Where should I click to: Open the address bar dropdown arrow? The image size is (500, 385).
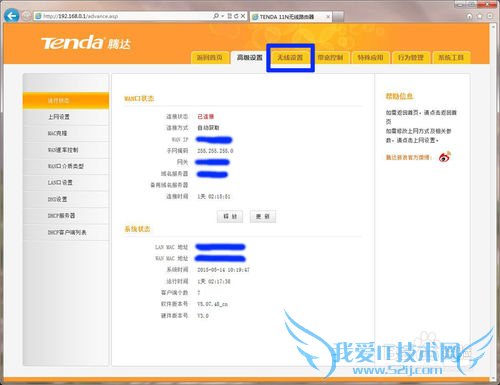222,16
